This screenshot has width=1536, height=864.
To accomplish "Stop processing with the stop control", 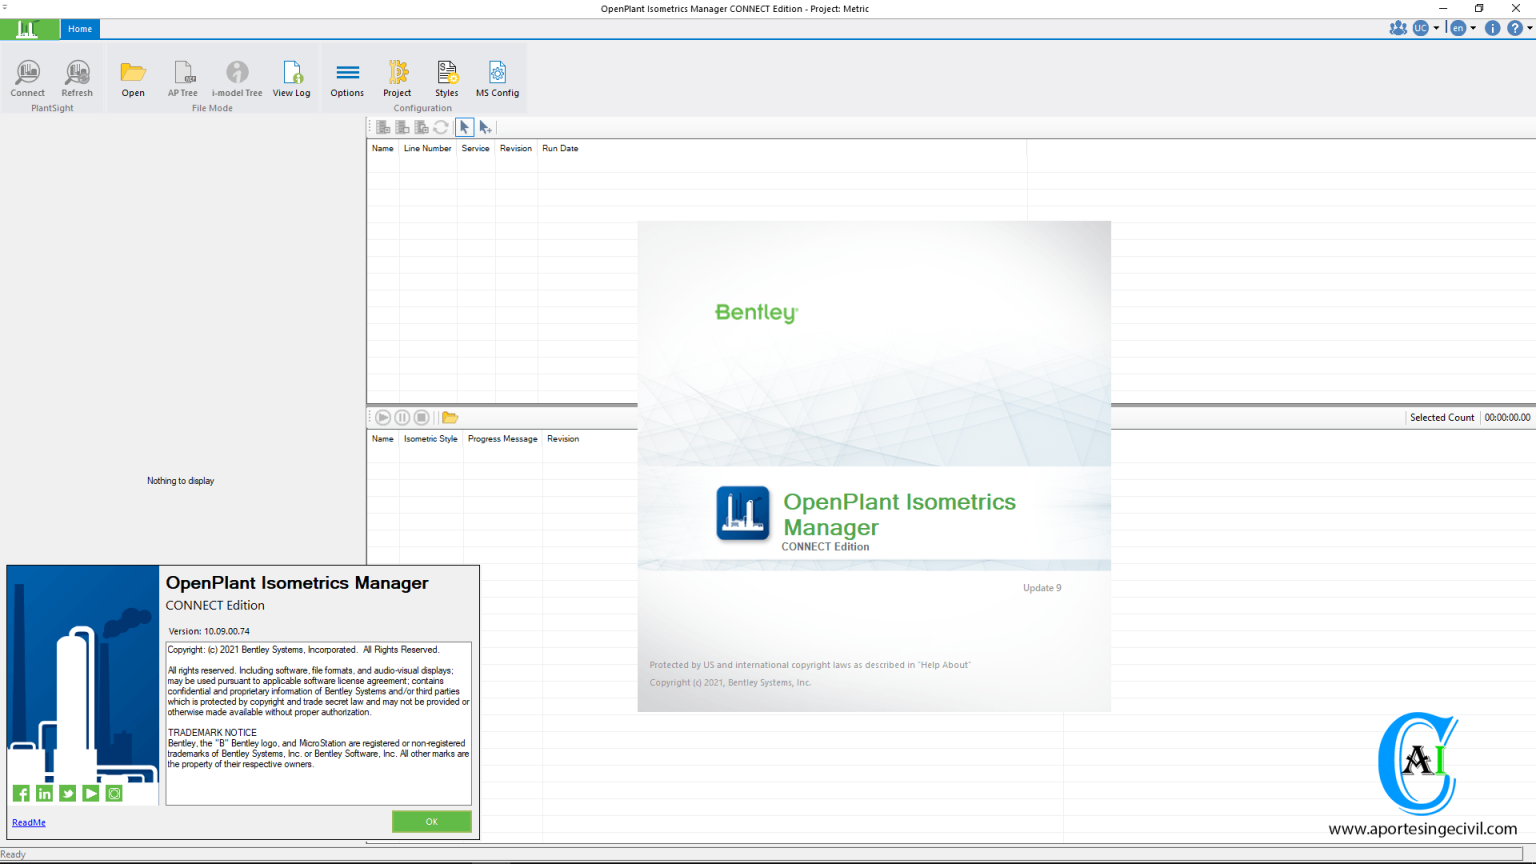I will [421, 417].
